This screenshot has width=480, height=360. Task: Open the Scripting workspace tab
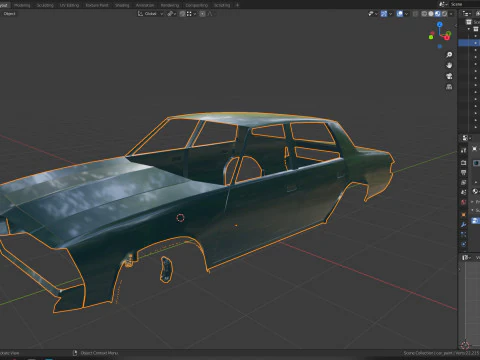(x=222, y=5)
